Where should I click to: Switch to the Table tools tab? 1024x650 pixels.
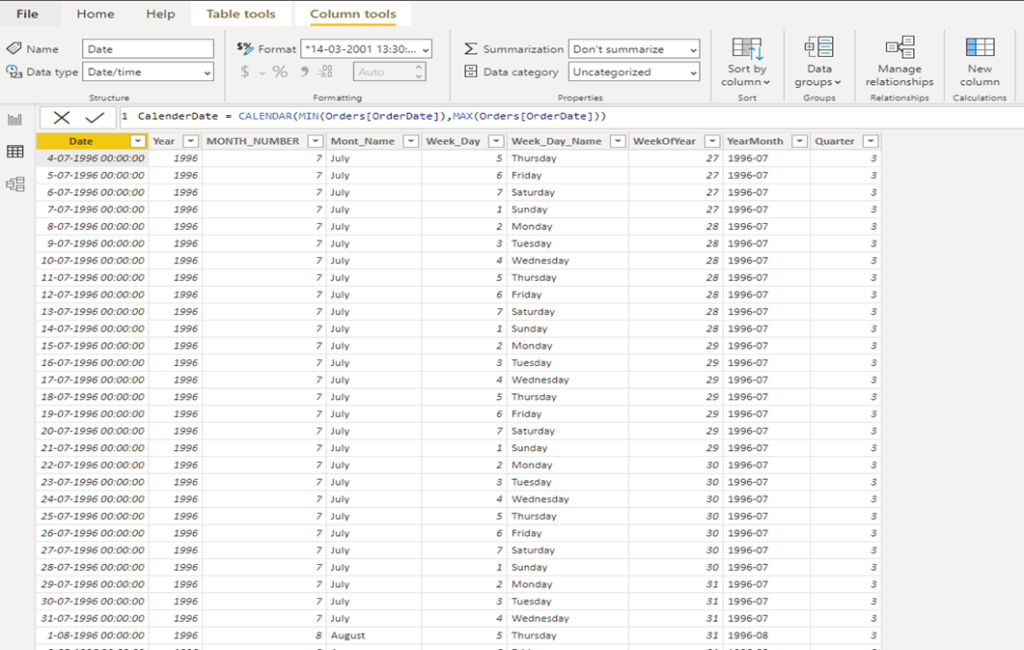tap(240, 14)
